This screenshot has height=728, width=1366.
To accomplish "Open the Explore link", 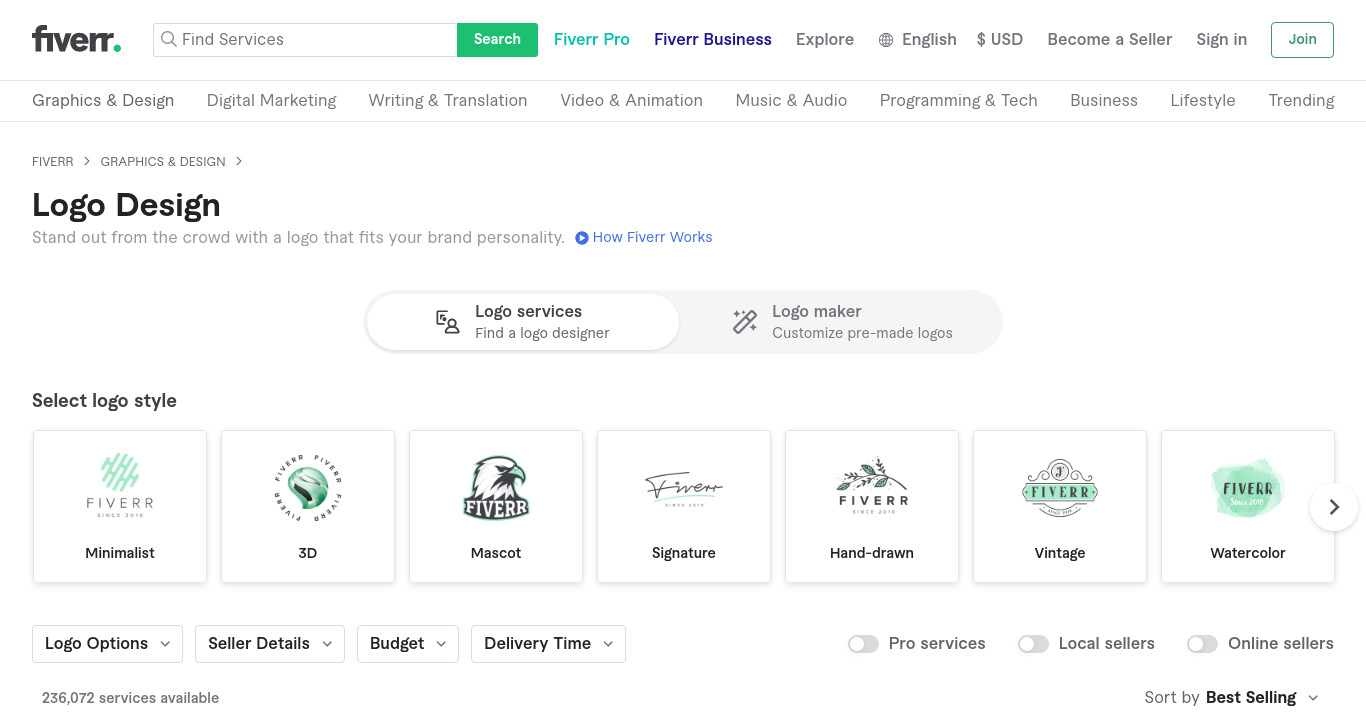I will (825, 40).
